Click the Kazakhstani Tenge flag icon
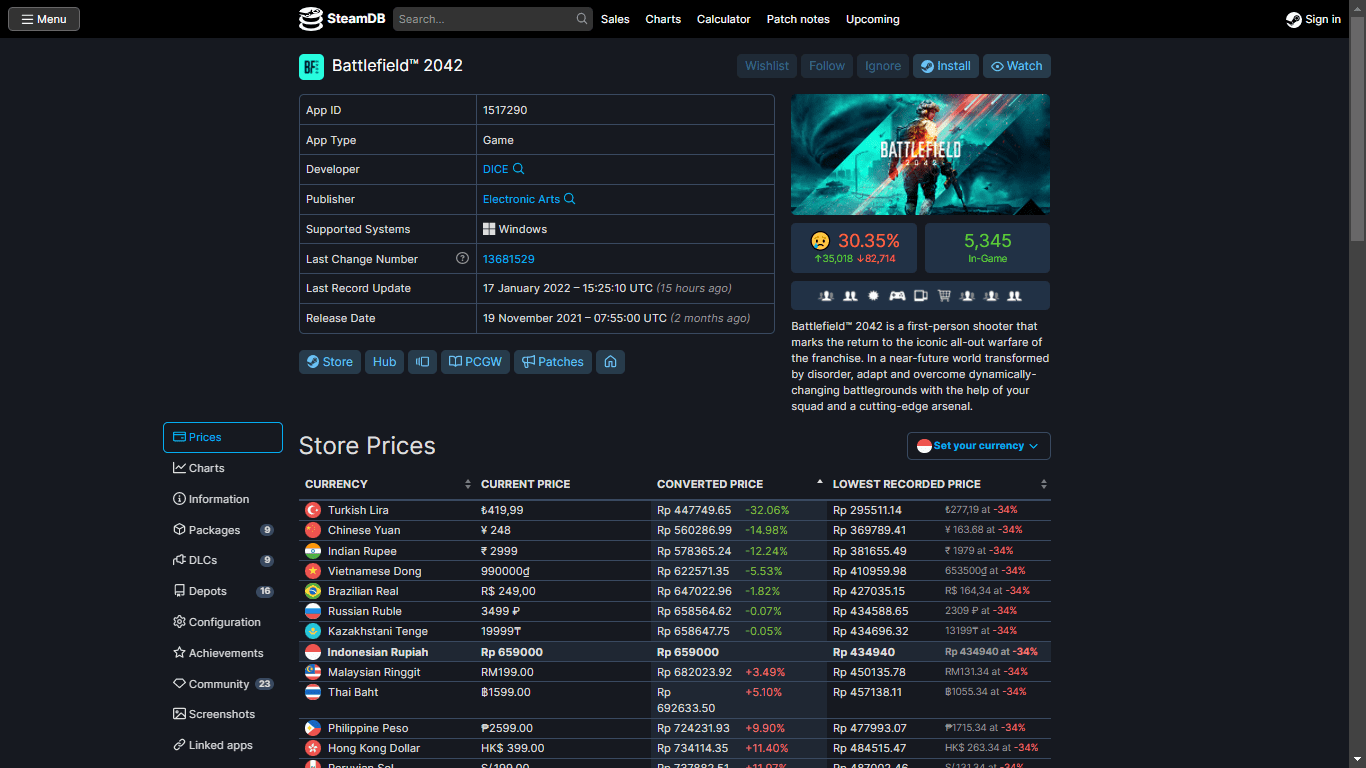The width and height of the screenshot is (1366, 768). click(x=313, y=631)
